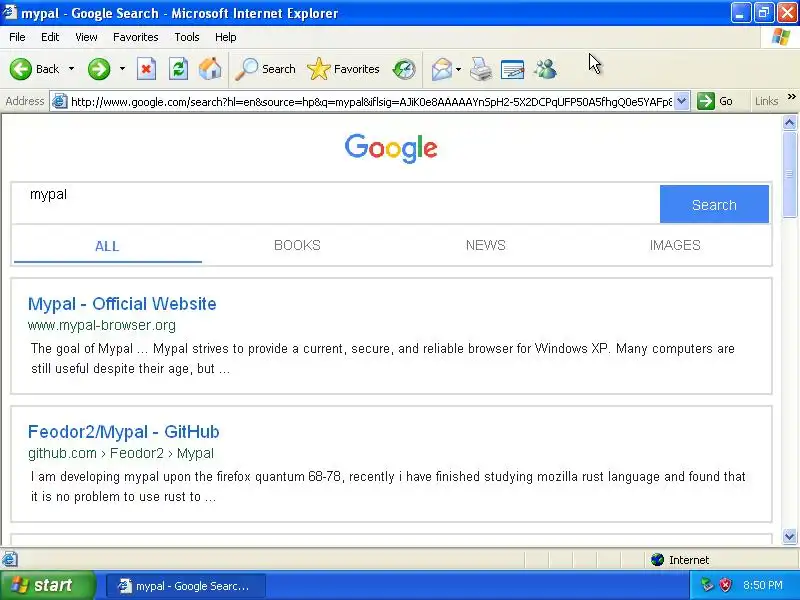This screenshot has width=800, height=600.
Task: Click the green Forward arrow button
Action: [x=99, y=69]
